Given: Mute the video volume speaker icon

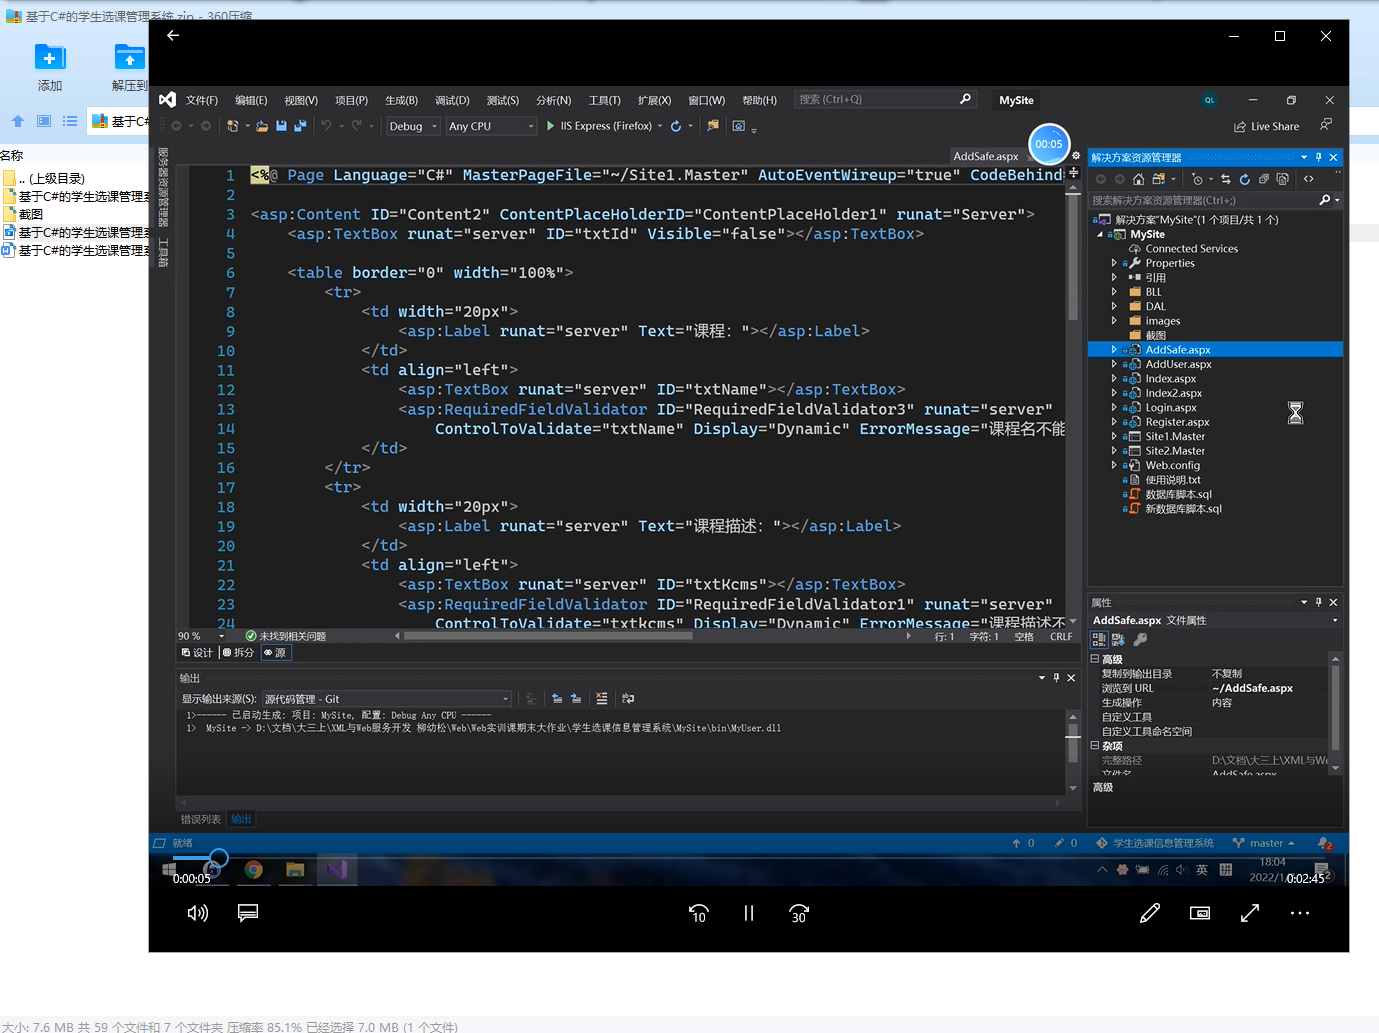Looking at the screenshot, I should point(198,913).
